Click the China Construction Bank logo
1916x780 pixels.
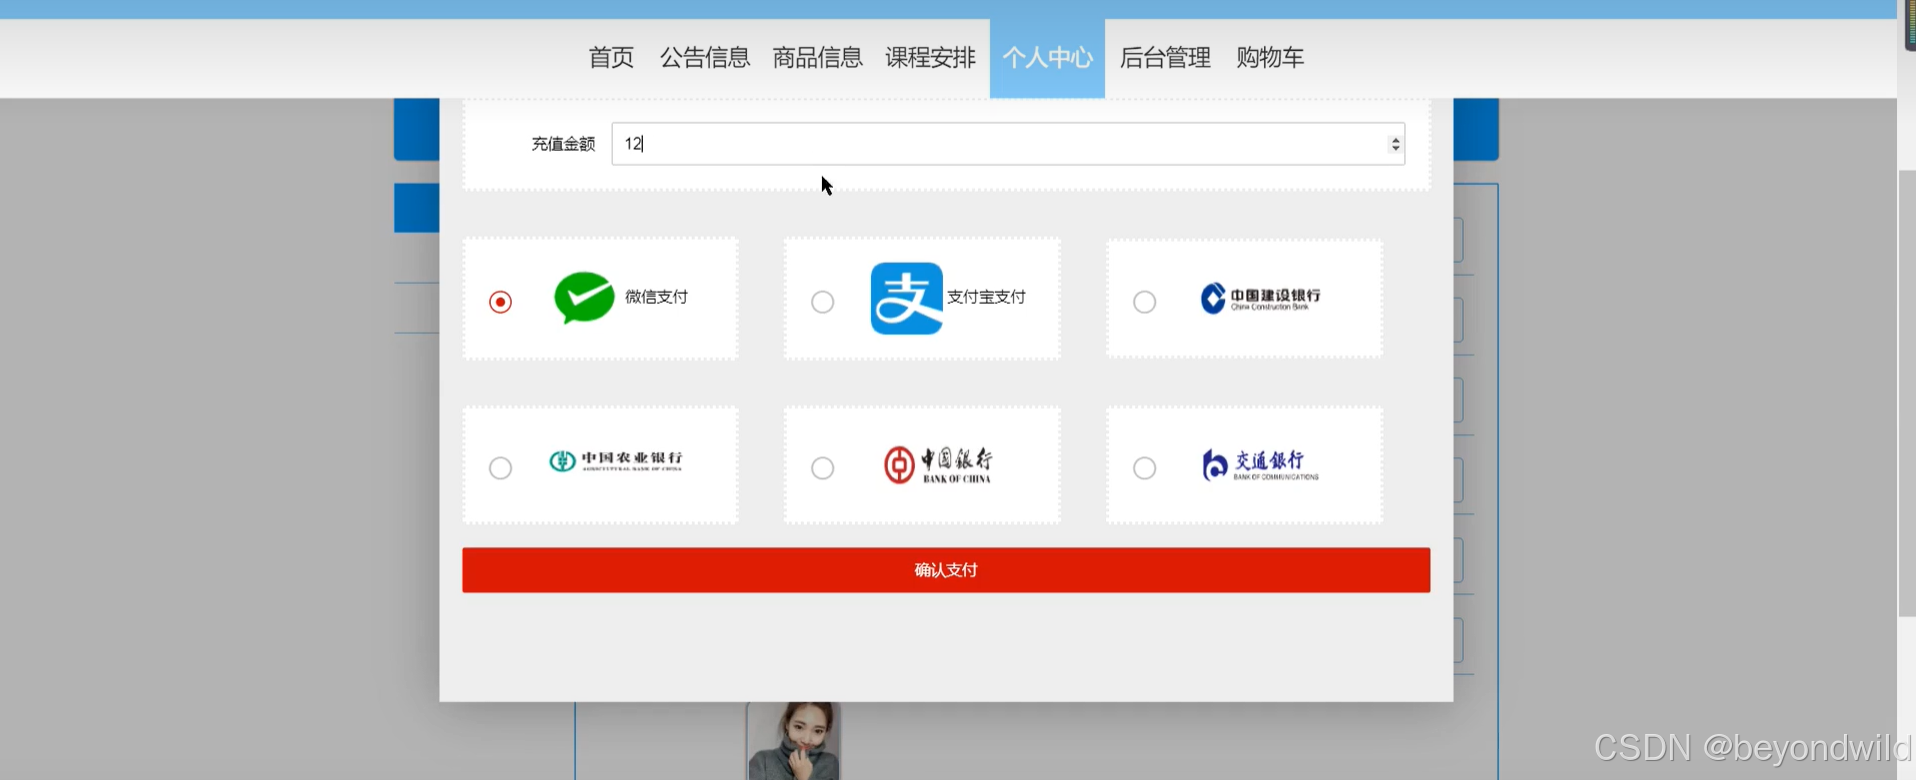1260,298
